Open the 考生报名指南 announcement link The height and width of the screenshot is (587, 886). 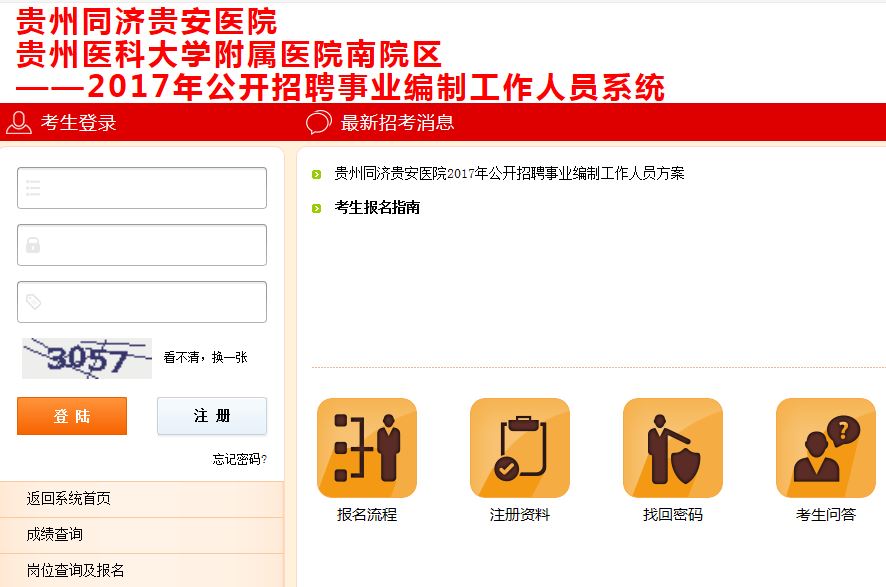point(377,208)
